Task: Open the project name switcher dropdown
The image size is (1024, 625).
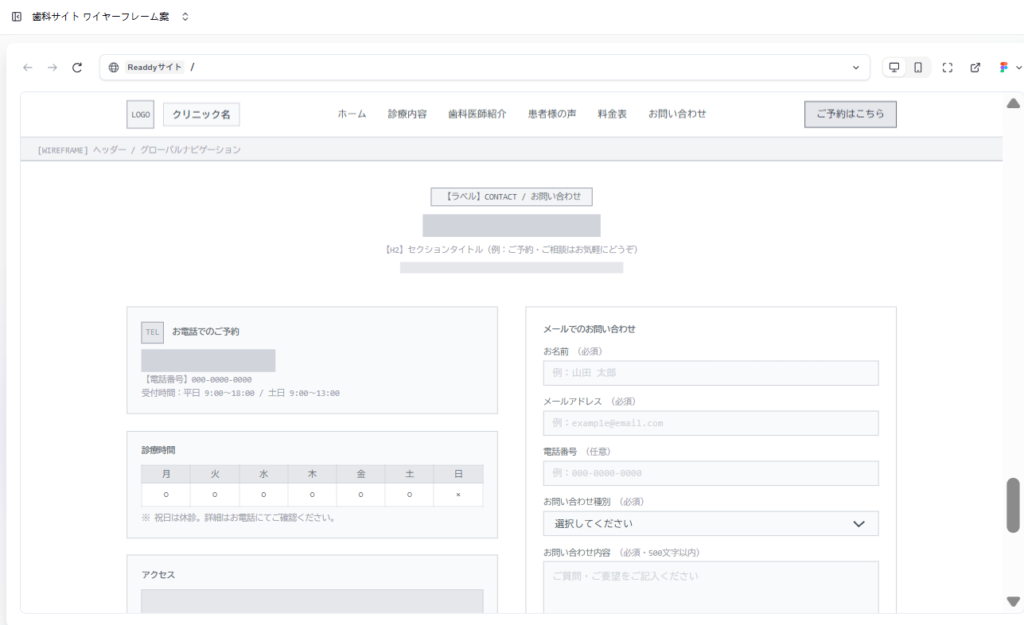Action: 184,17
